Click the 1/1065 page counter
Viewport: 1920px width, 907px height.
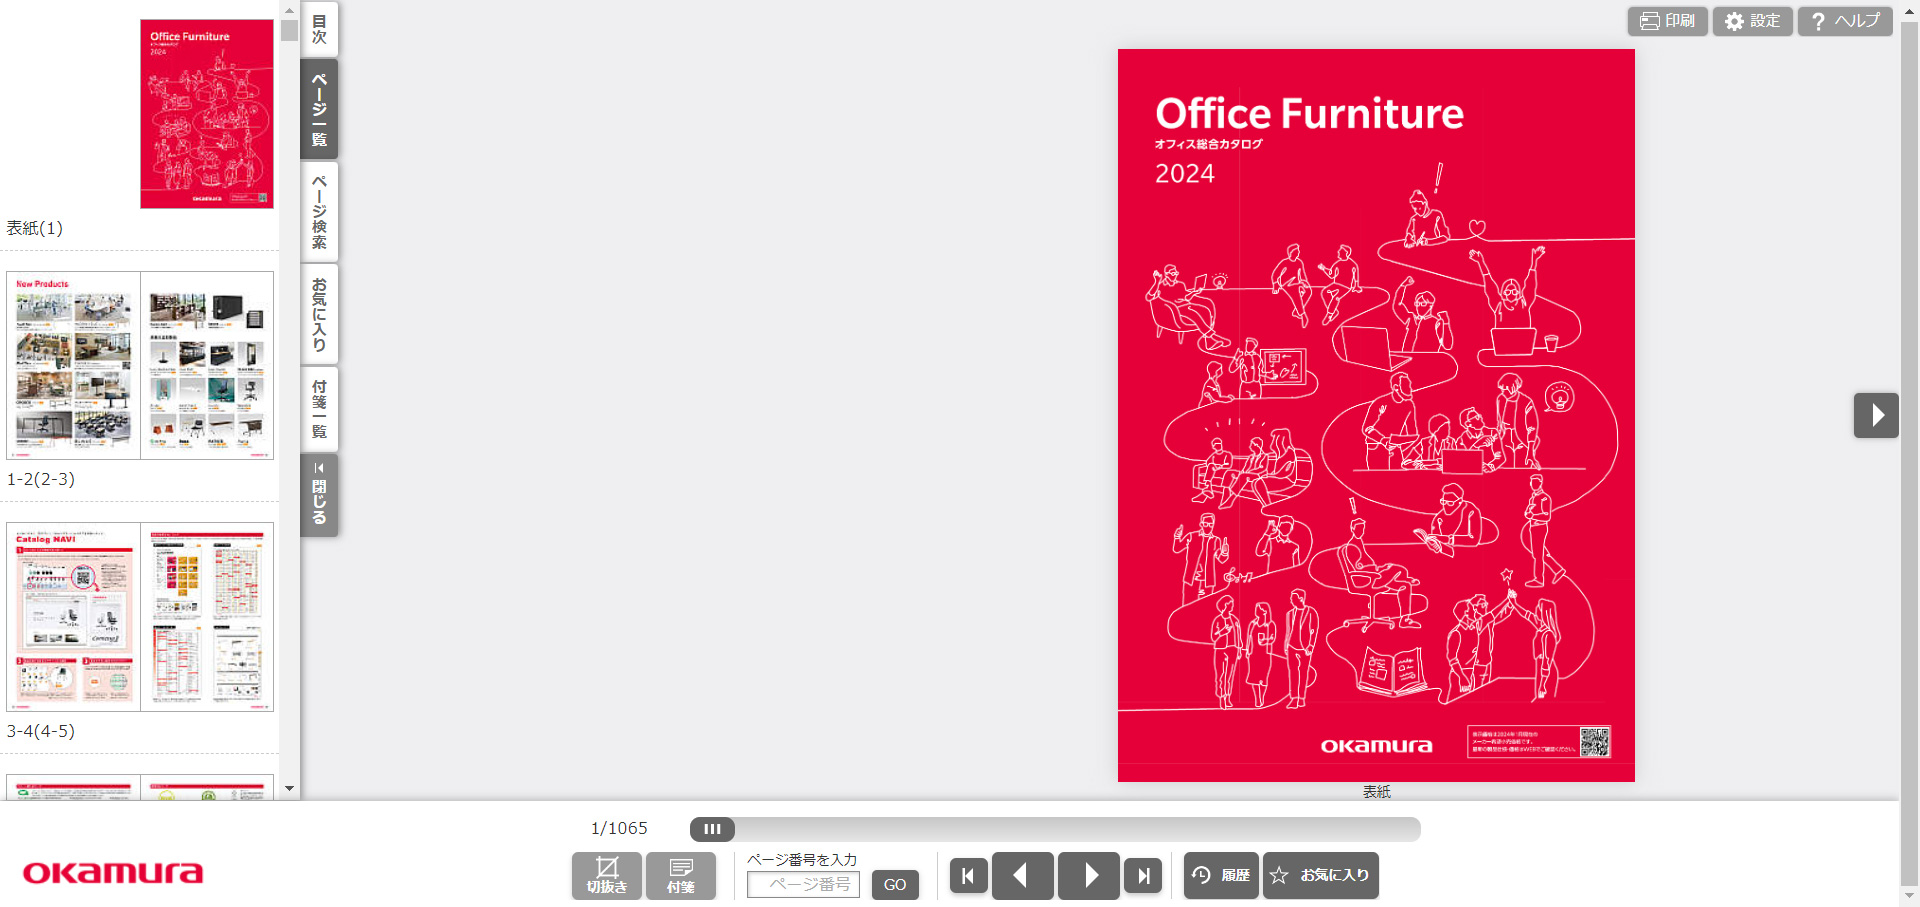pyautogui.click(x=619, y=829)
